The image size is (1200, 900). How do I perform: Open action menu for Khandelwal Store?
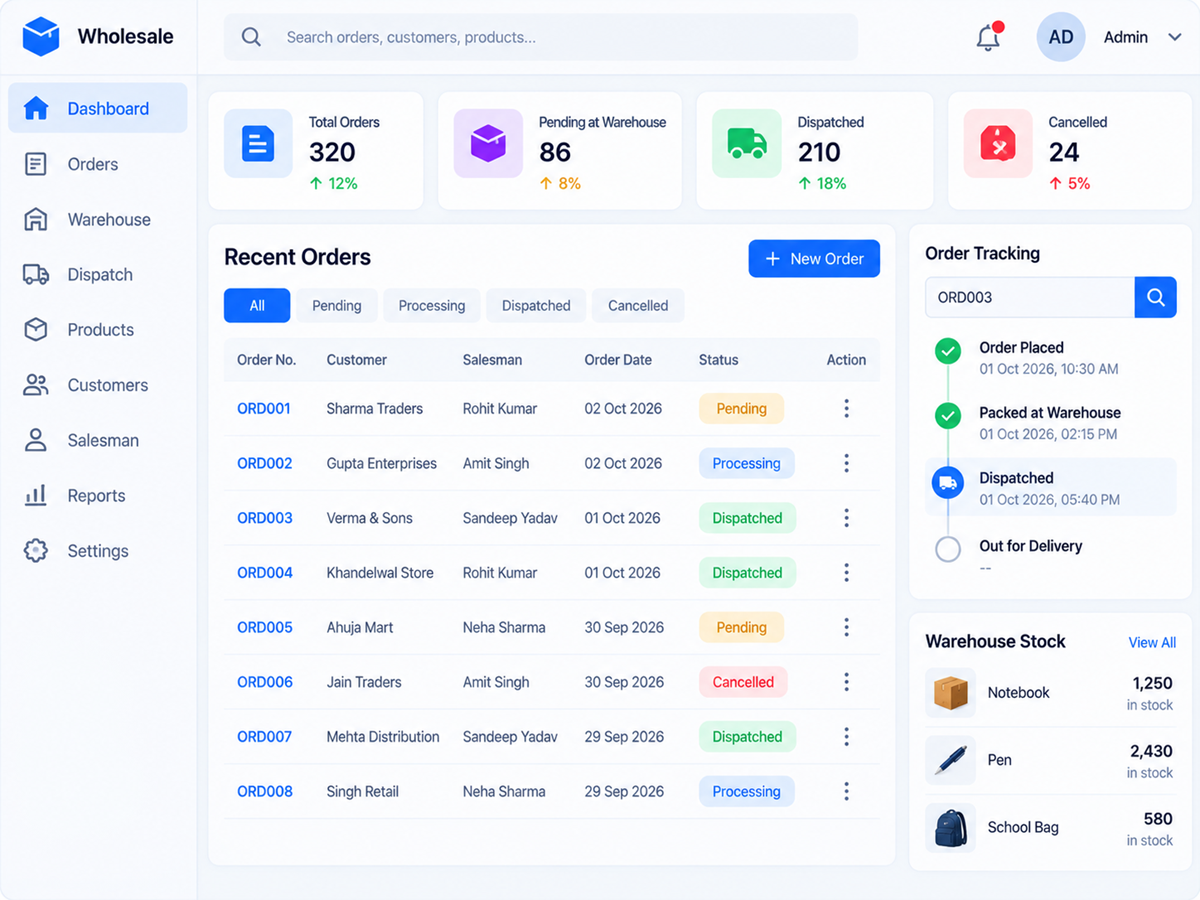[x=847, y=572]
